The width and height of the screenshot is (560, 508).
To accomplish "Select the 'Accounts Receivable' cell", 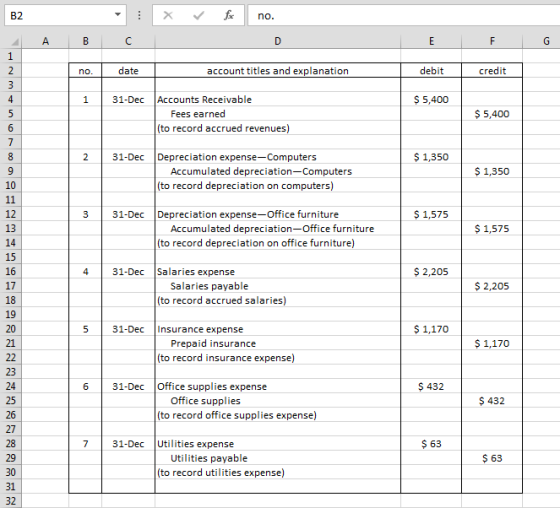I will click(x=278, y=100).
